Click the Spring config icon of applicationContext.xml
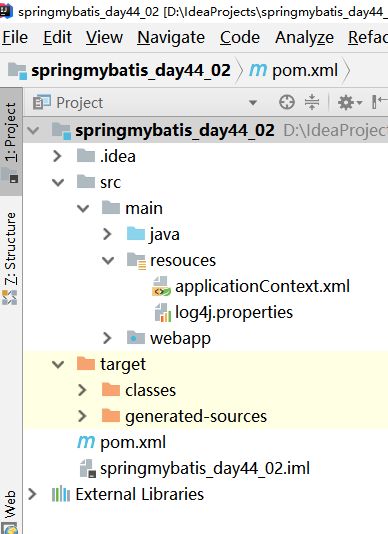Image resolution: width=388 pixels, height=534 pixels. [161, 286]
